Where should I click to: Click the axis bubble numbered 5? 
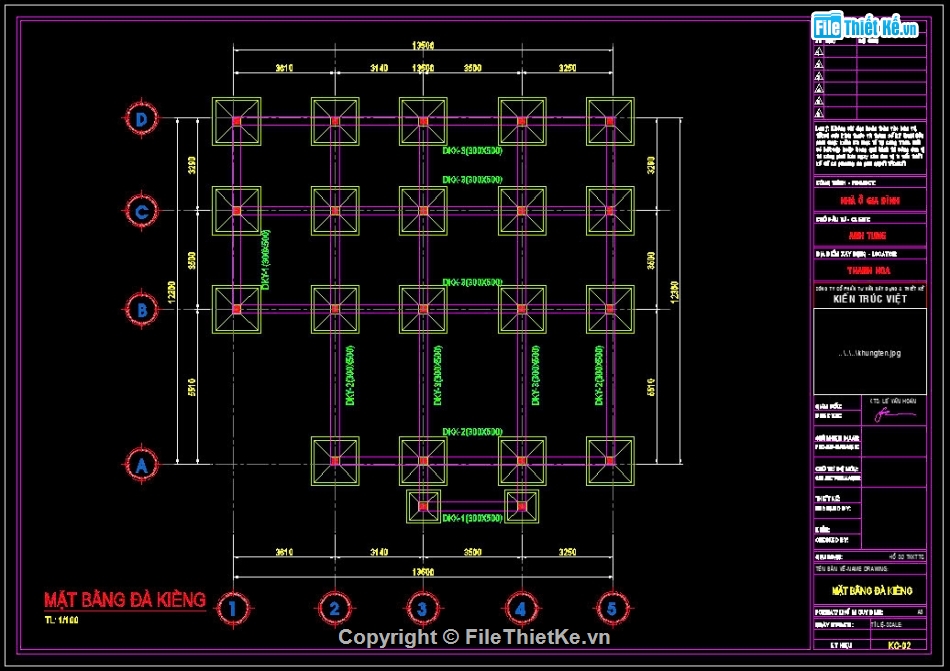pos(612,608)
